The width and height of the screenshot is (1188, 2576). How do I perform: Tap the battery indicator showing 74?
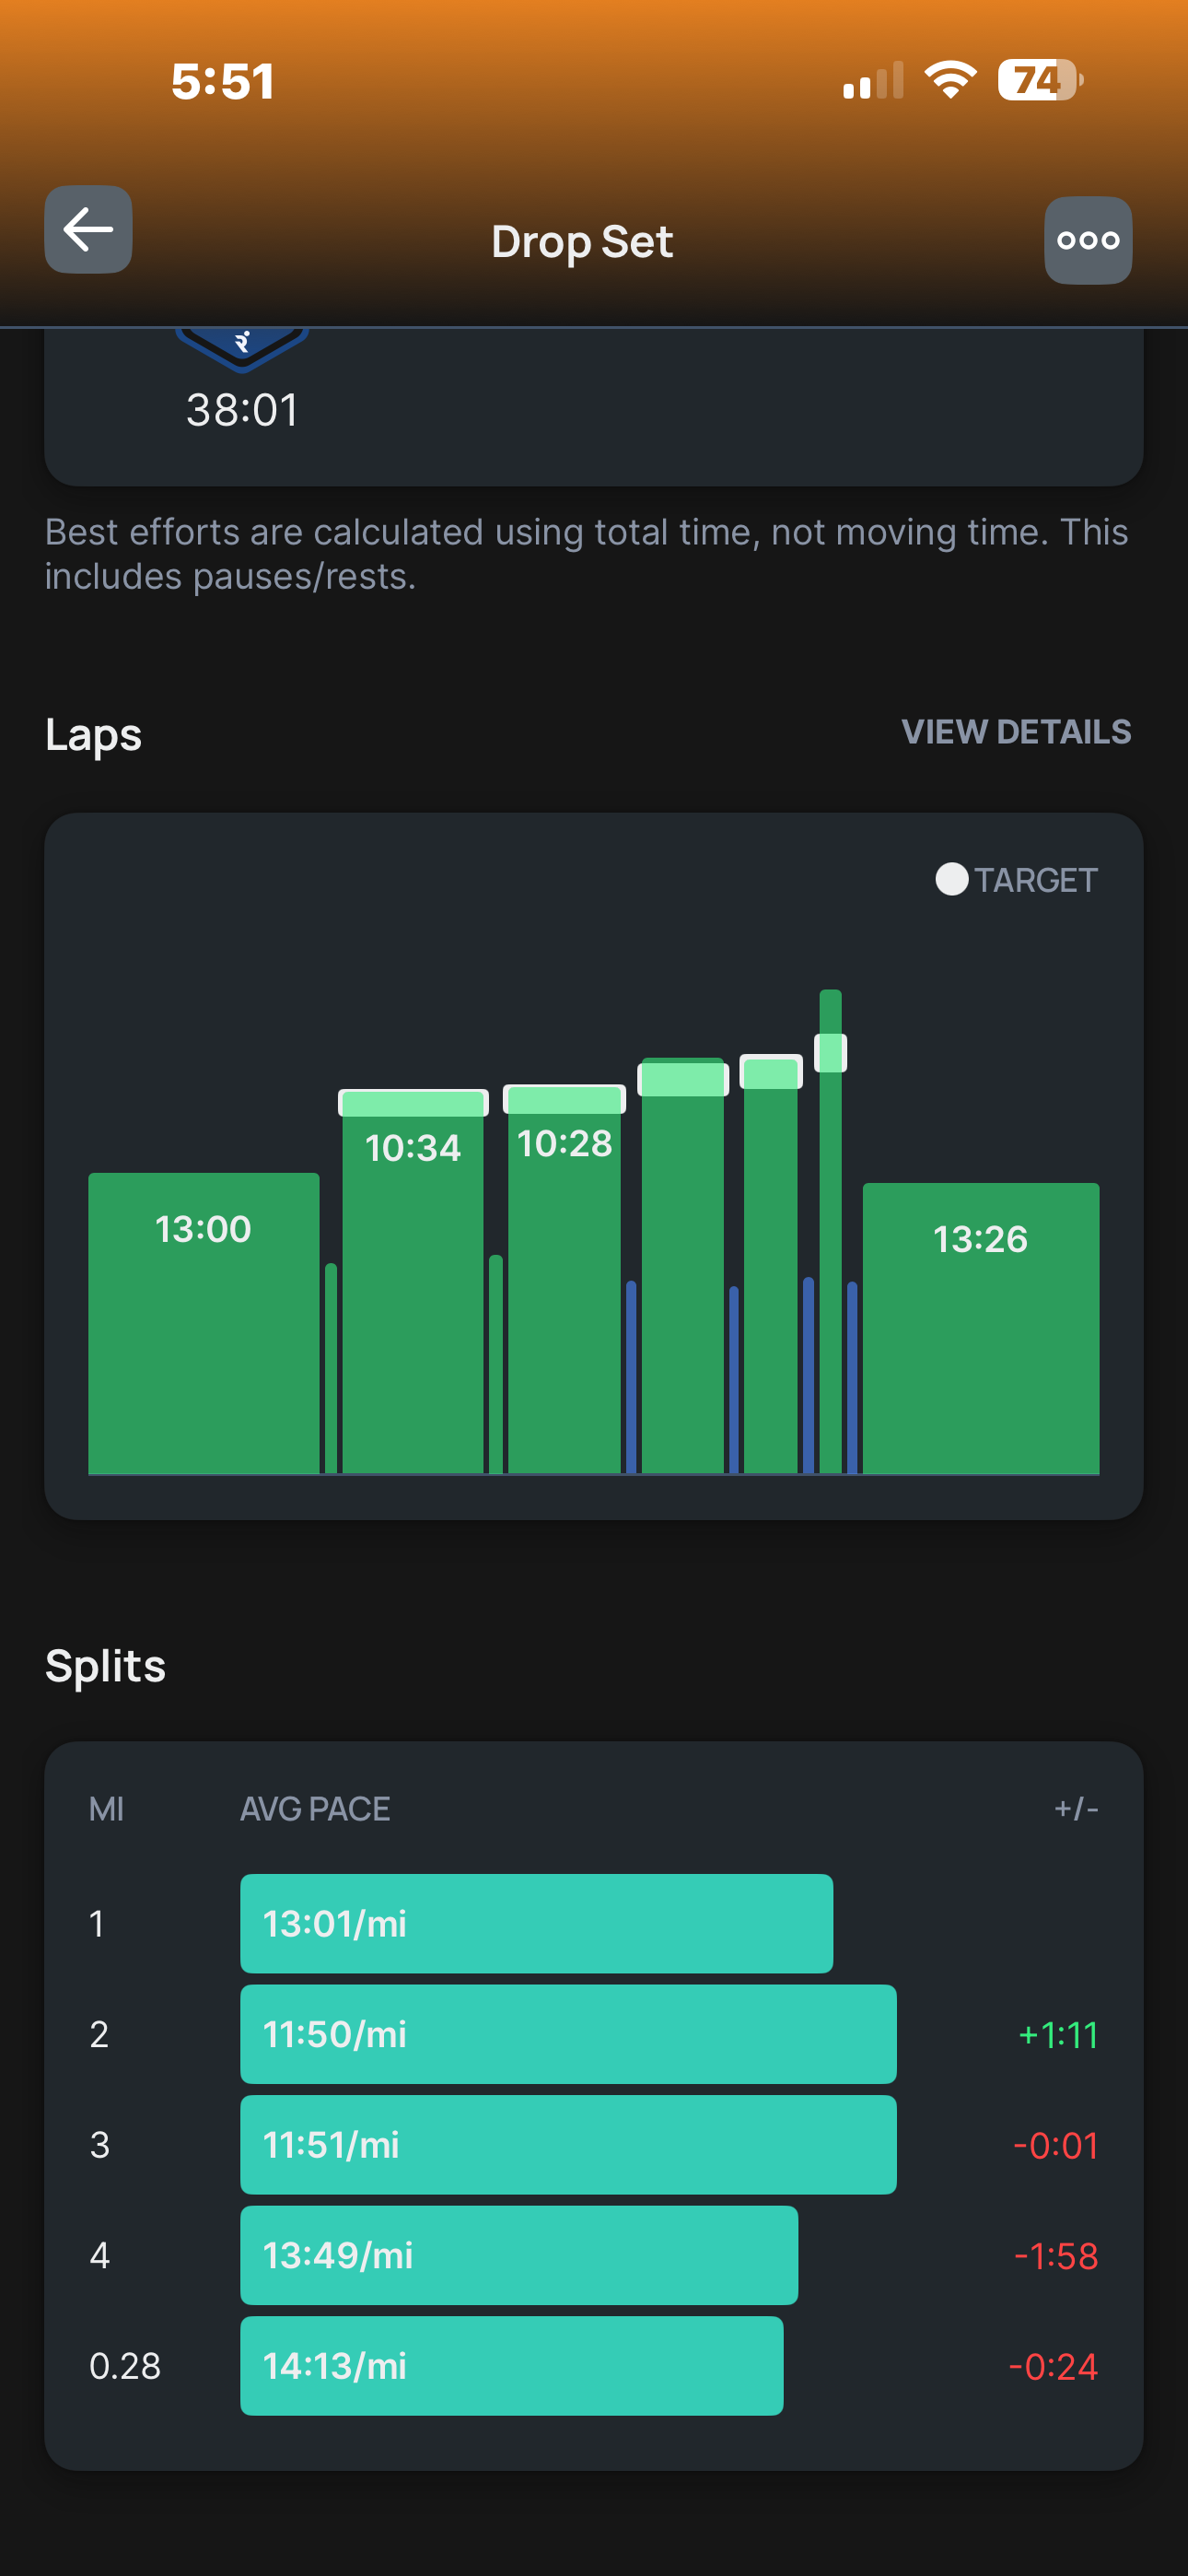[x=1038, y=80]
